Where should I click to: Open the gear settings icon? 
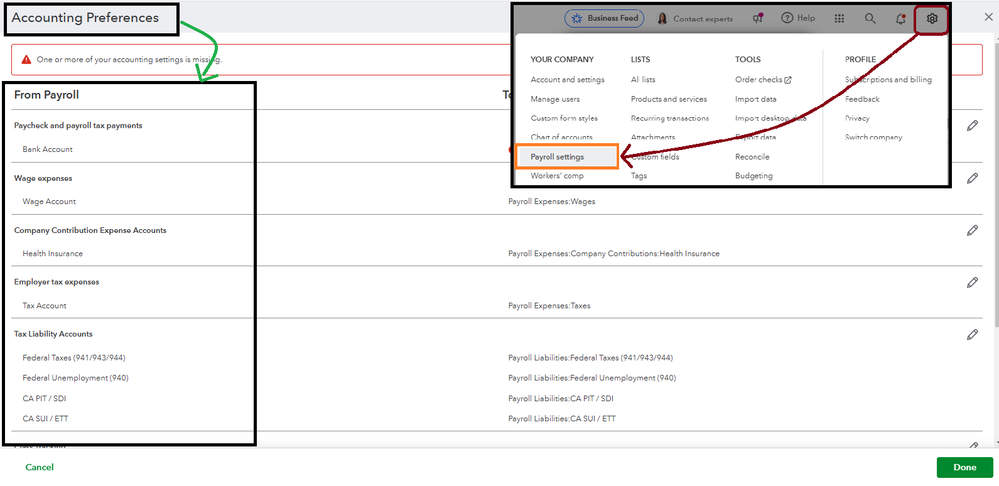932,19
